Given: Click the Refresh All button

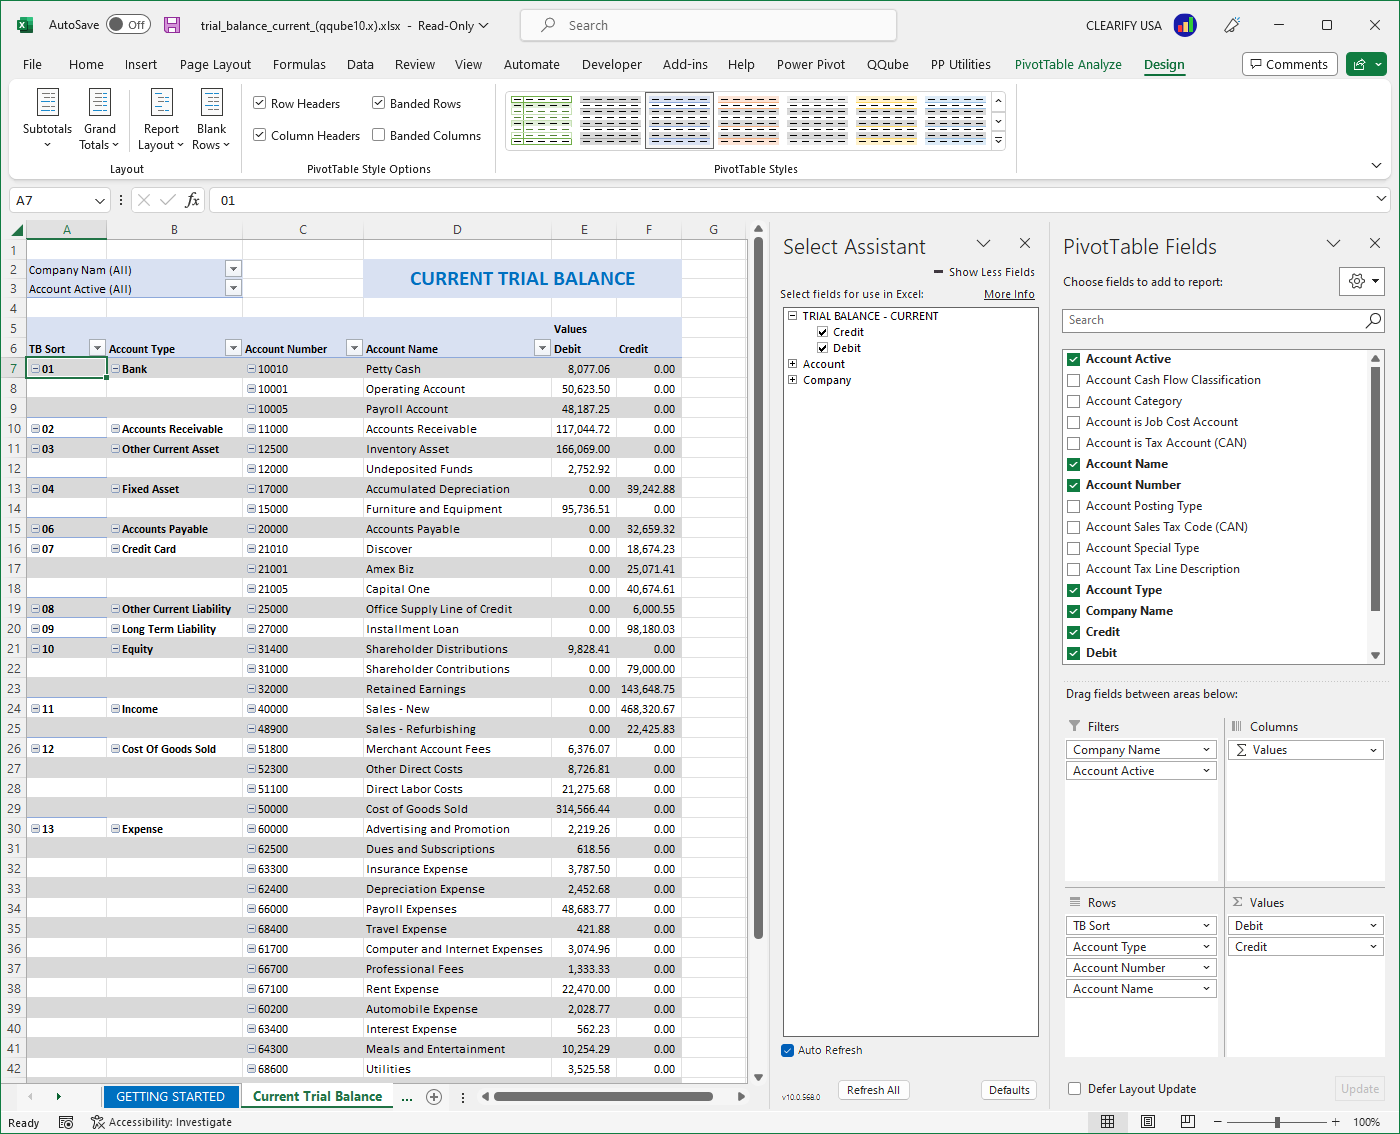Looking at the screenshot, I should pyautogui.click(x=873, y=1089).
